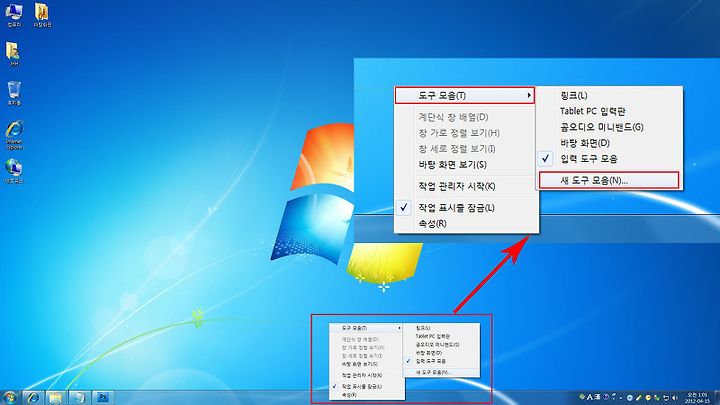Select 링크(L) in small taskbar submenu

pos(441,328)
